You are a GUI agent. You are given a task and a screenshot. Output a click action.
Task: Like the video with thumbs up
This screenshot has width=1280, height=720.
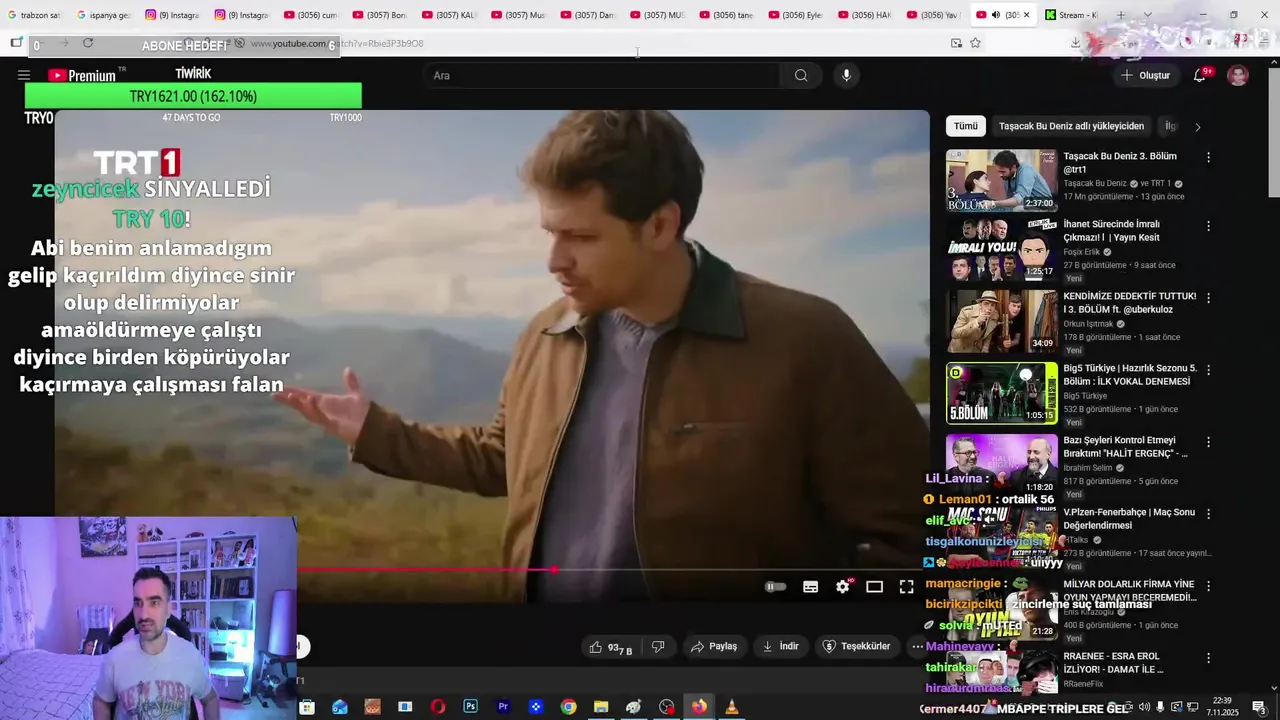click(611, 647)
